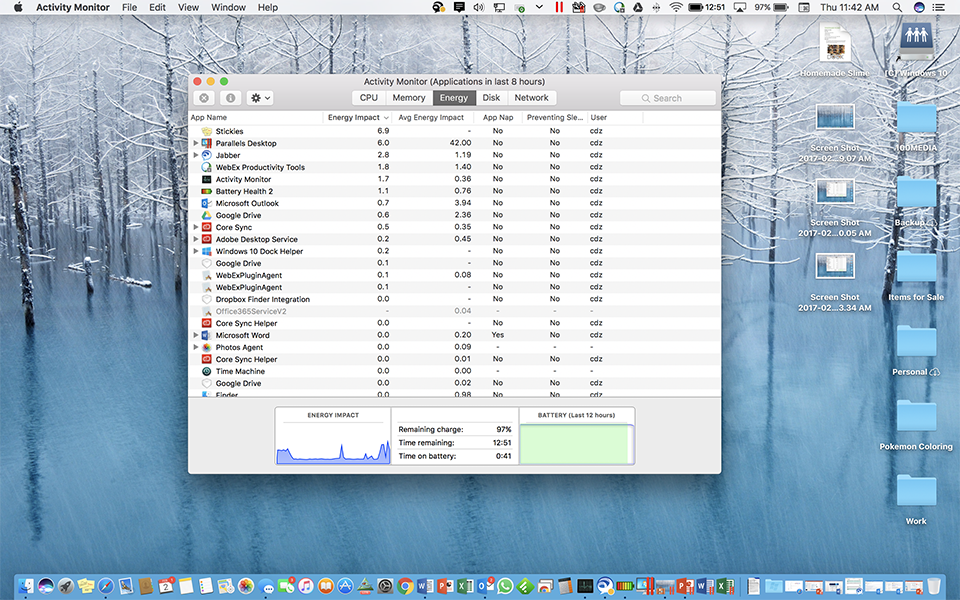Viewport: 960px width, 600px height.
Task: Select the WebEx Productivity Tools row
Action: tap(454, 167)
